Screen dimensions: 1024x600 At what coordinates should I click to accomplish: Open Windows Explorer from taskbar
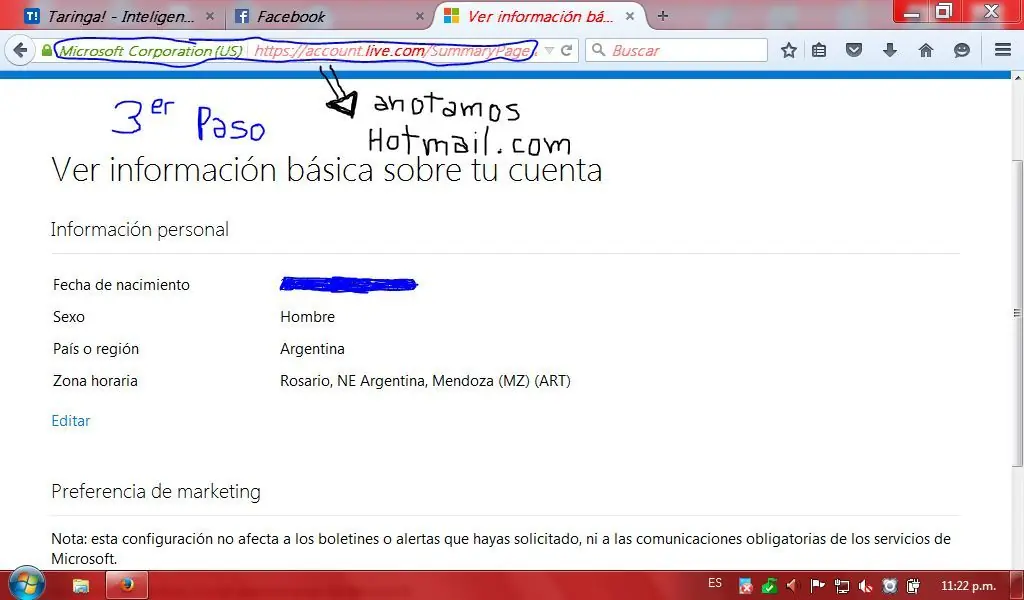point(80,586)
